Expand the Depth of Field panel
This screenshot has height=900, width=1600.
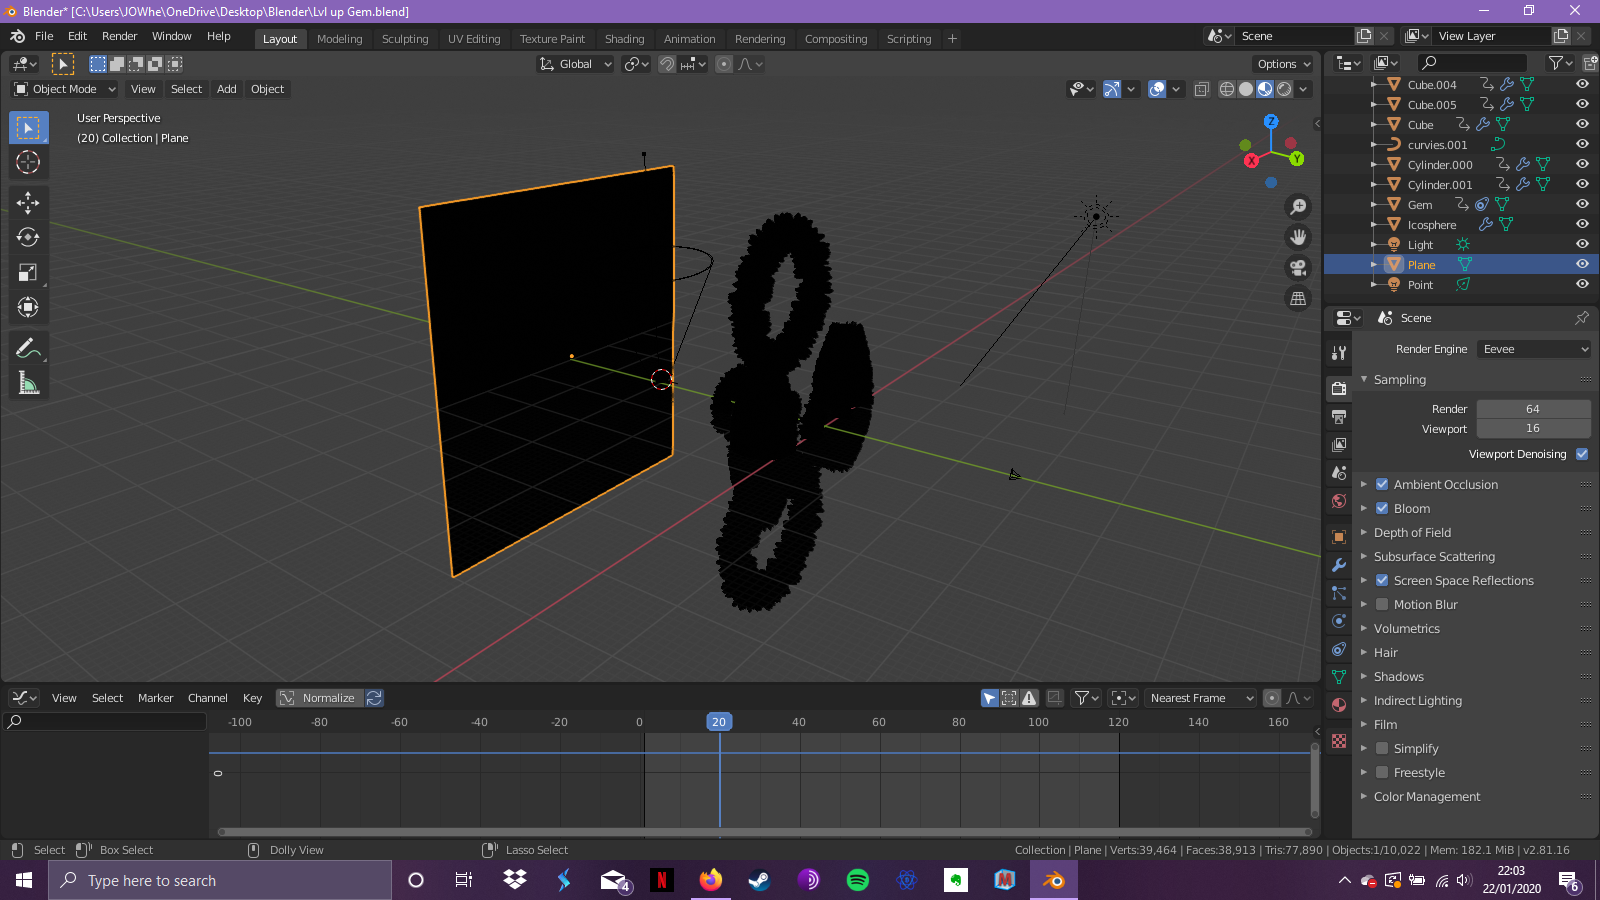(1412, 532)
